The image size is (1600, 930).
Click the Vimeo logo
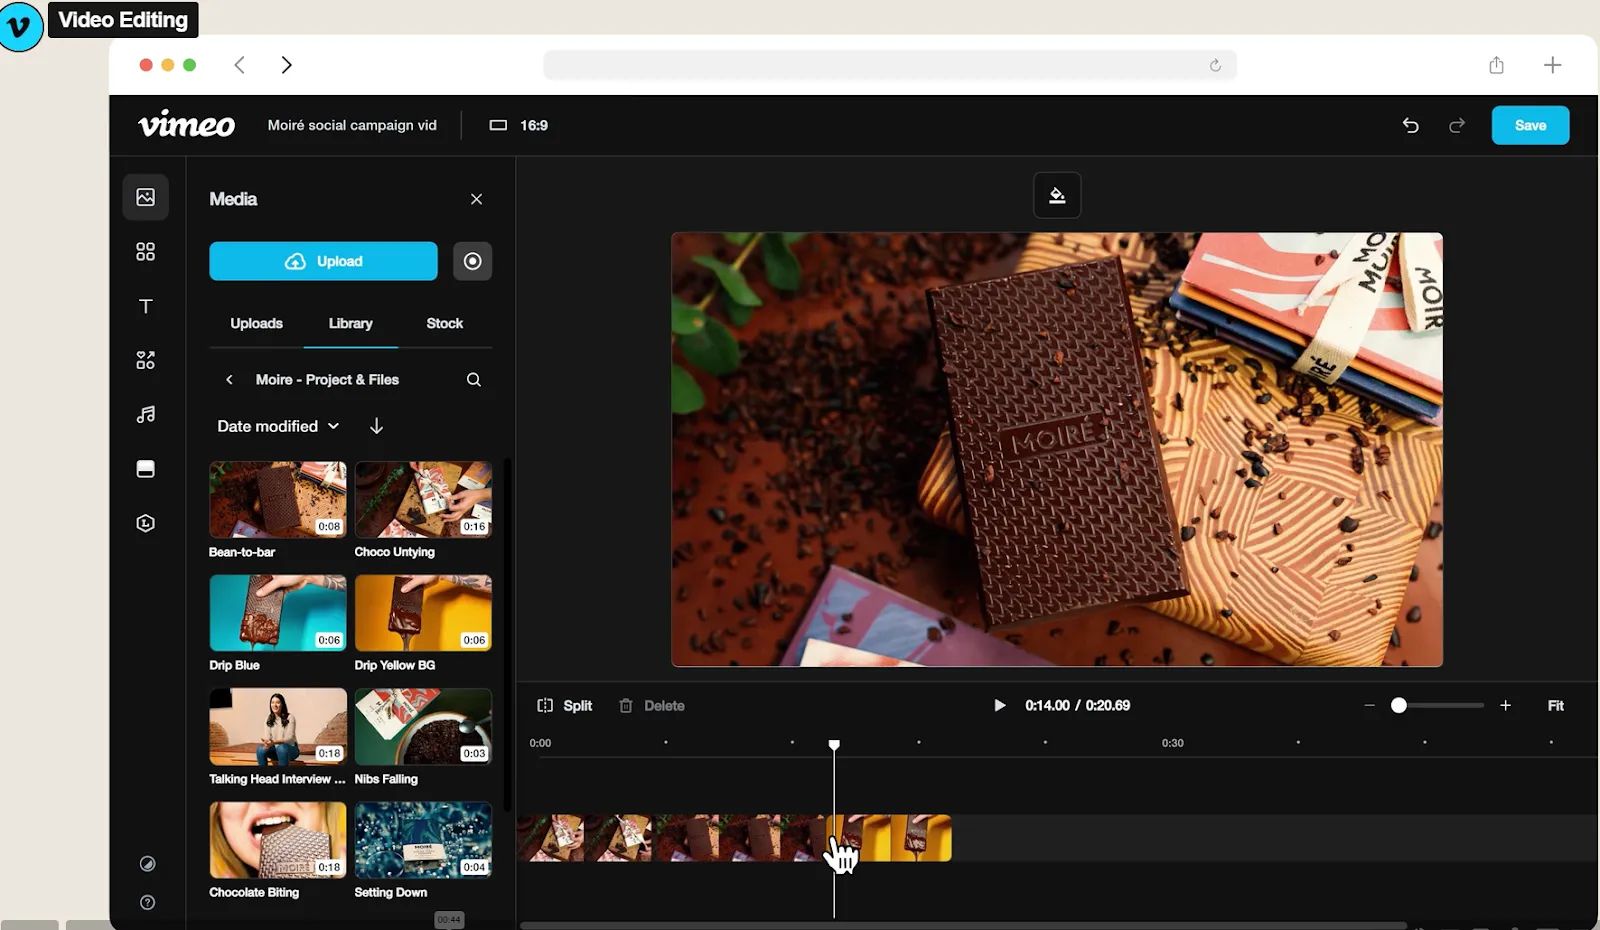tap(187, 125)
